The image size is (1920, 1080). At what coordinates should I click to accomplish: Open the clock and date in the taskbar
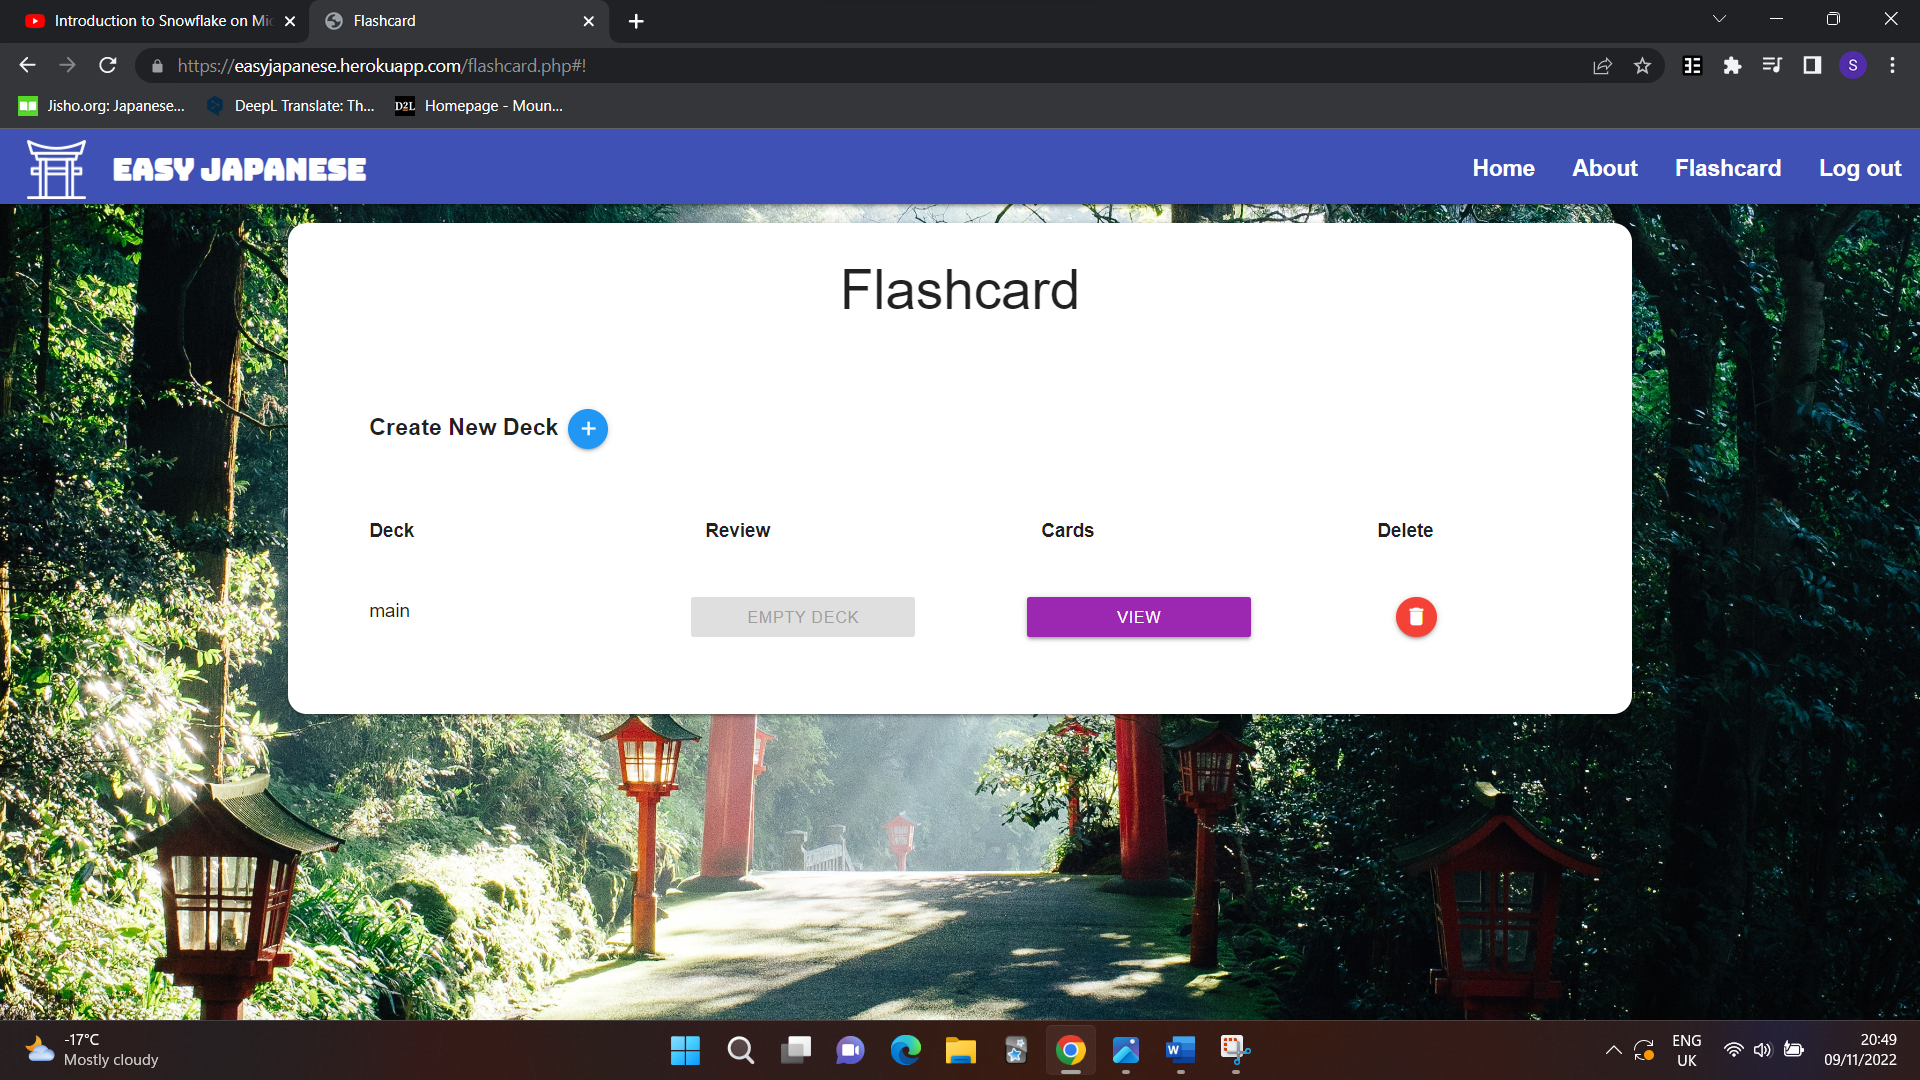click(1860, 1050)
